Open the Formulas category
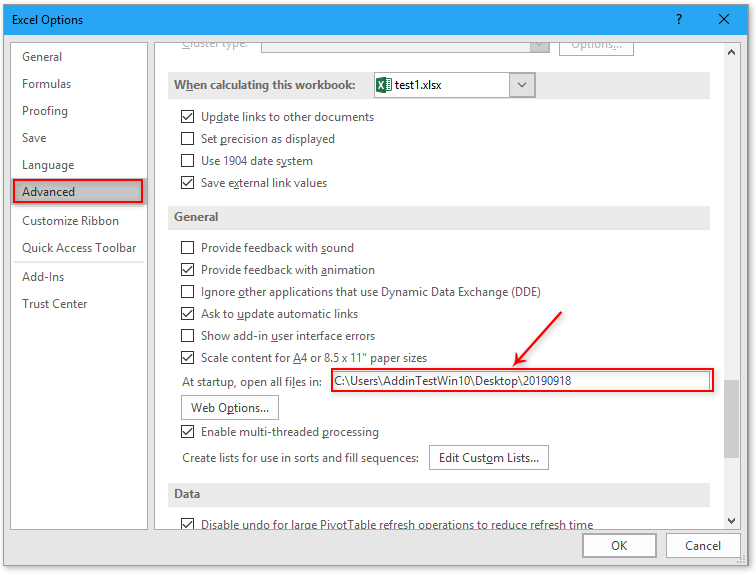This screenshot has height=575, width=756. pyautogui.click(x=46, y=84)
